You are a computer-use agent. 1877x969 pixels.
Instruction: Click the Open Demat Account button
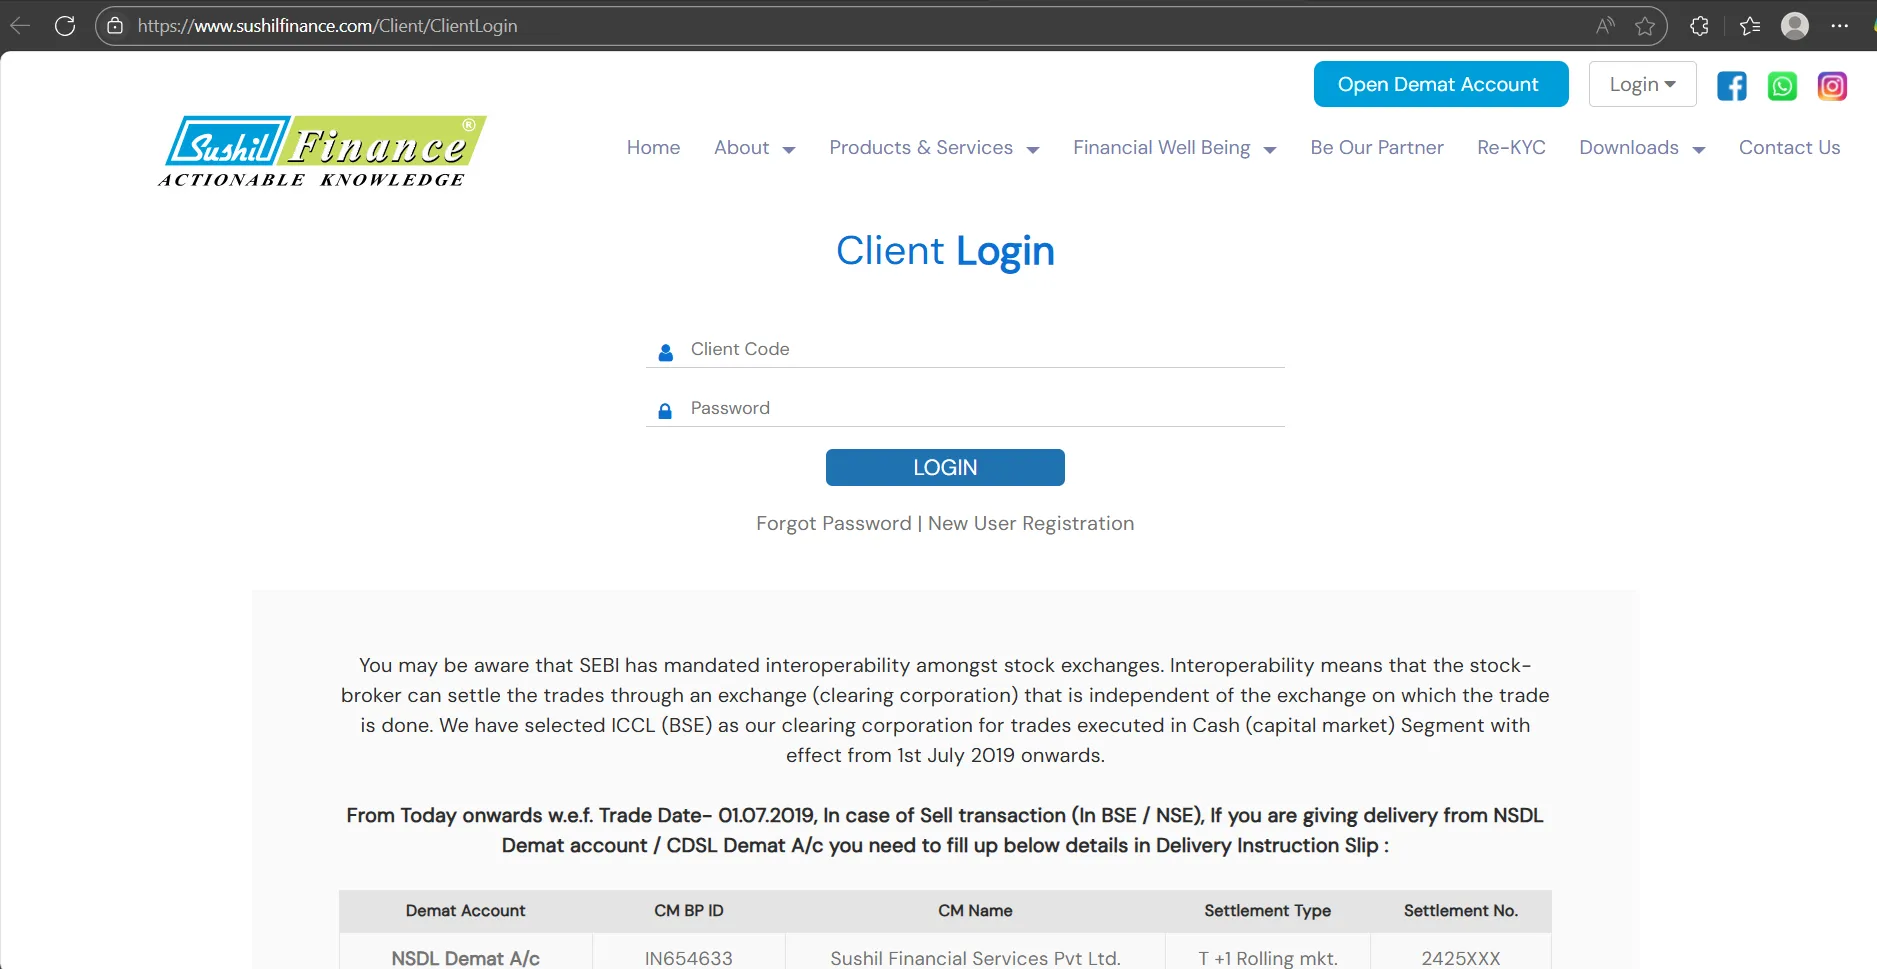pos(1441,84)
